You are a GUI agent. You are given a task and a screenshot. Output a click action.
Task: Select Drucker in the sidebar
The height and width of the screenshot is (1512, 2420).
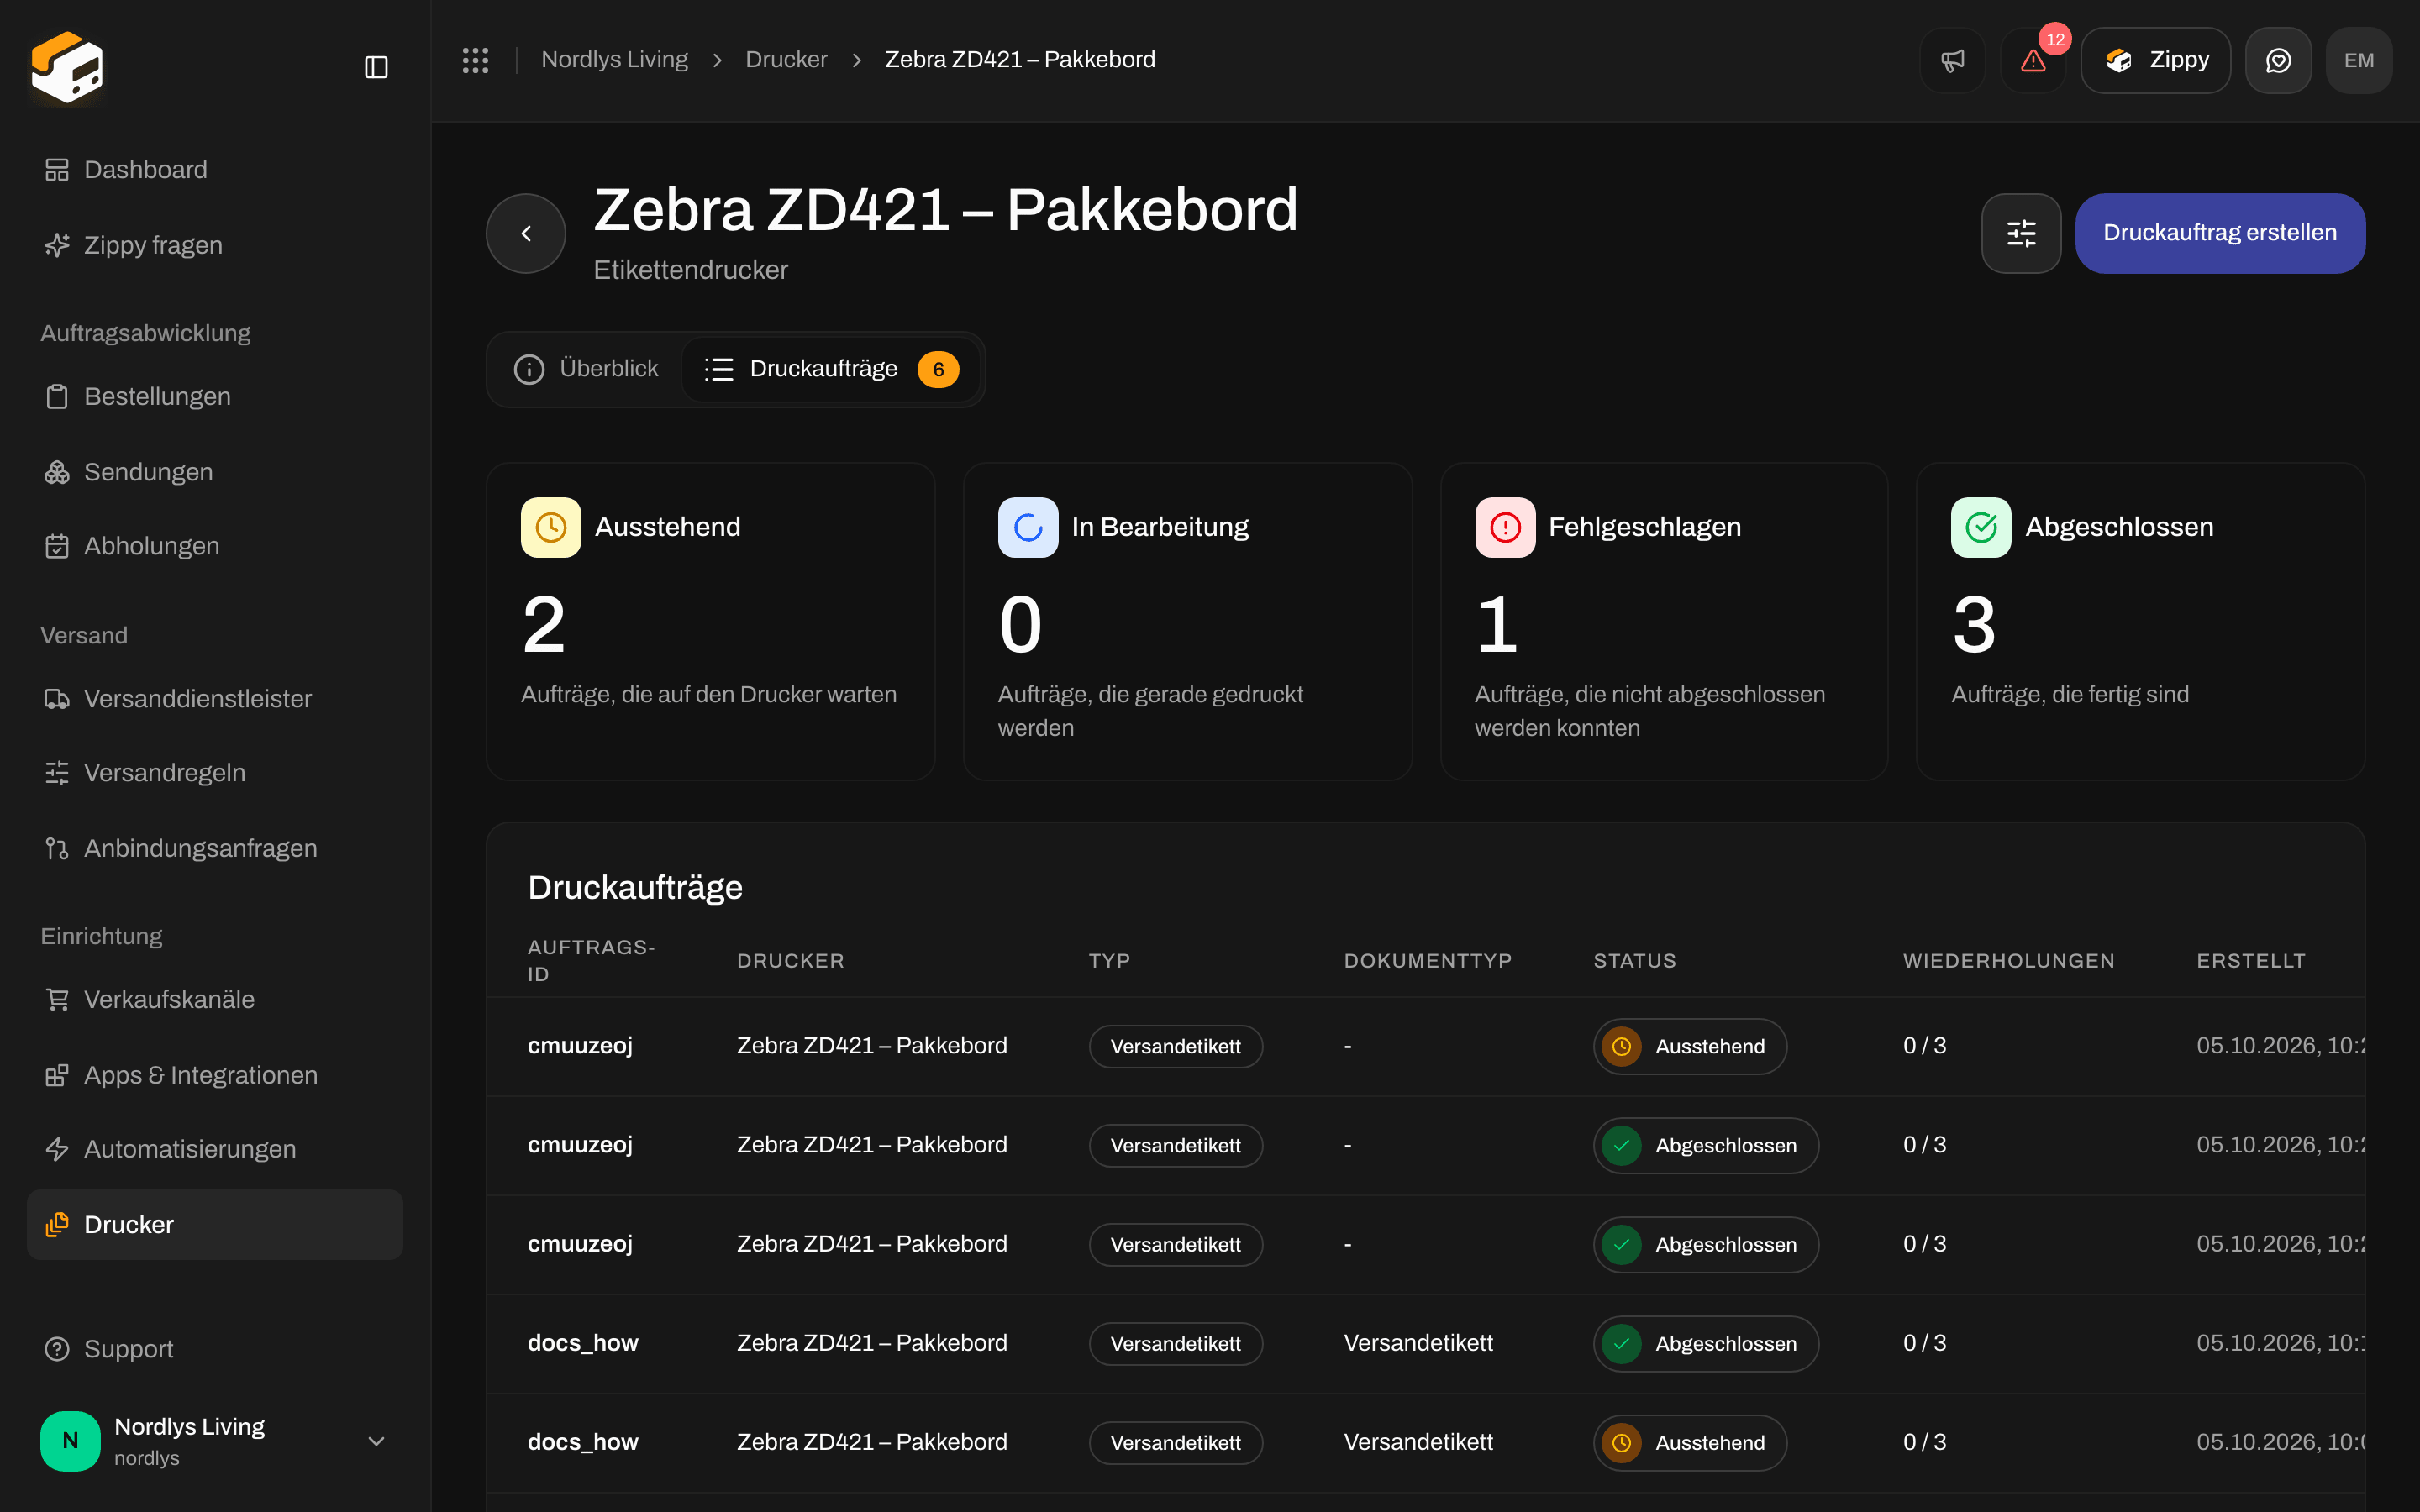[x=215, y=1224]
